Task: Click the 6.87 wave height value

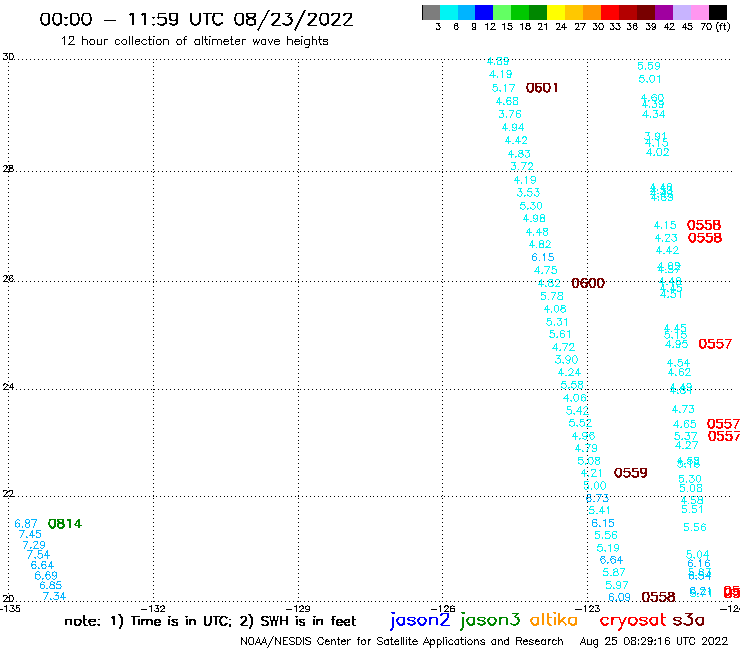Action: 25,524
